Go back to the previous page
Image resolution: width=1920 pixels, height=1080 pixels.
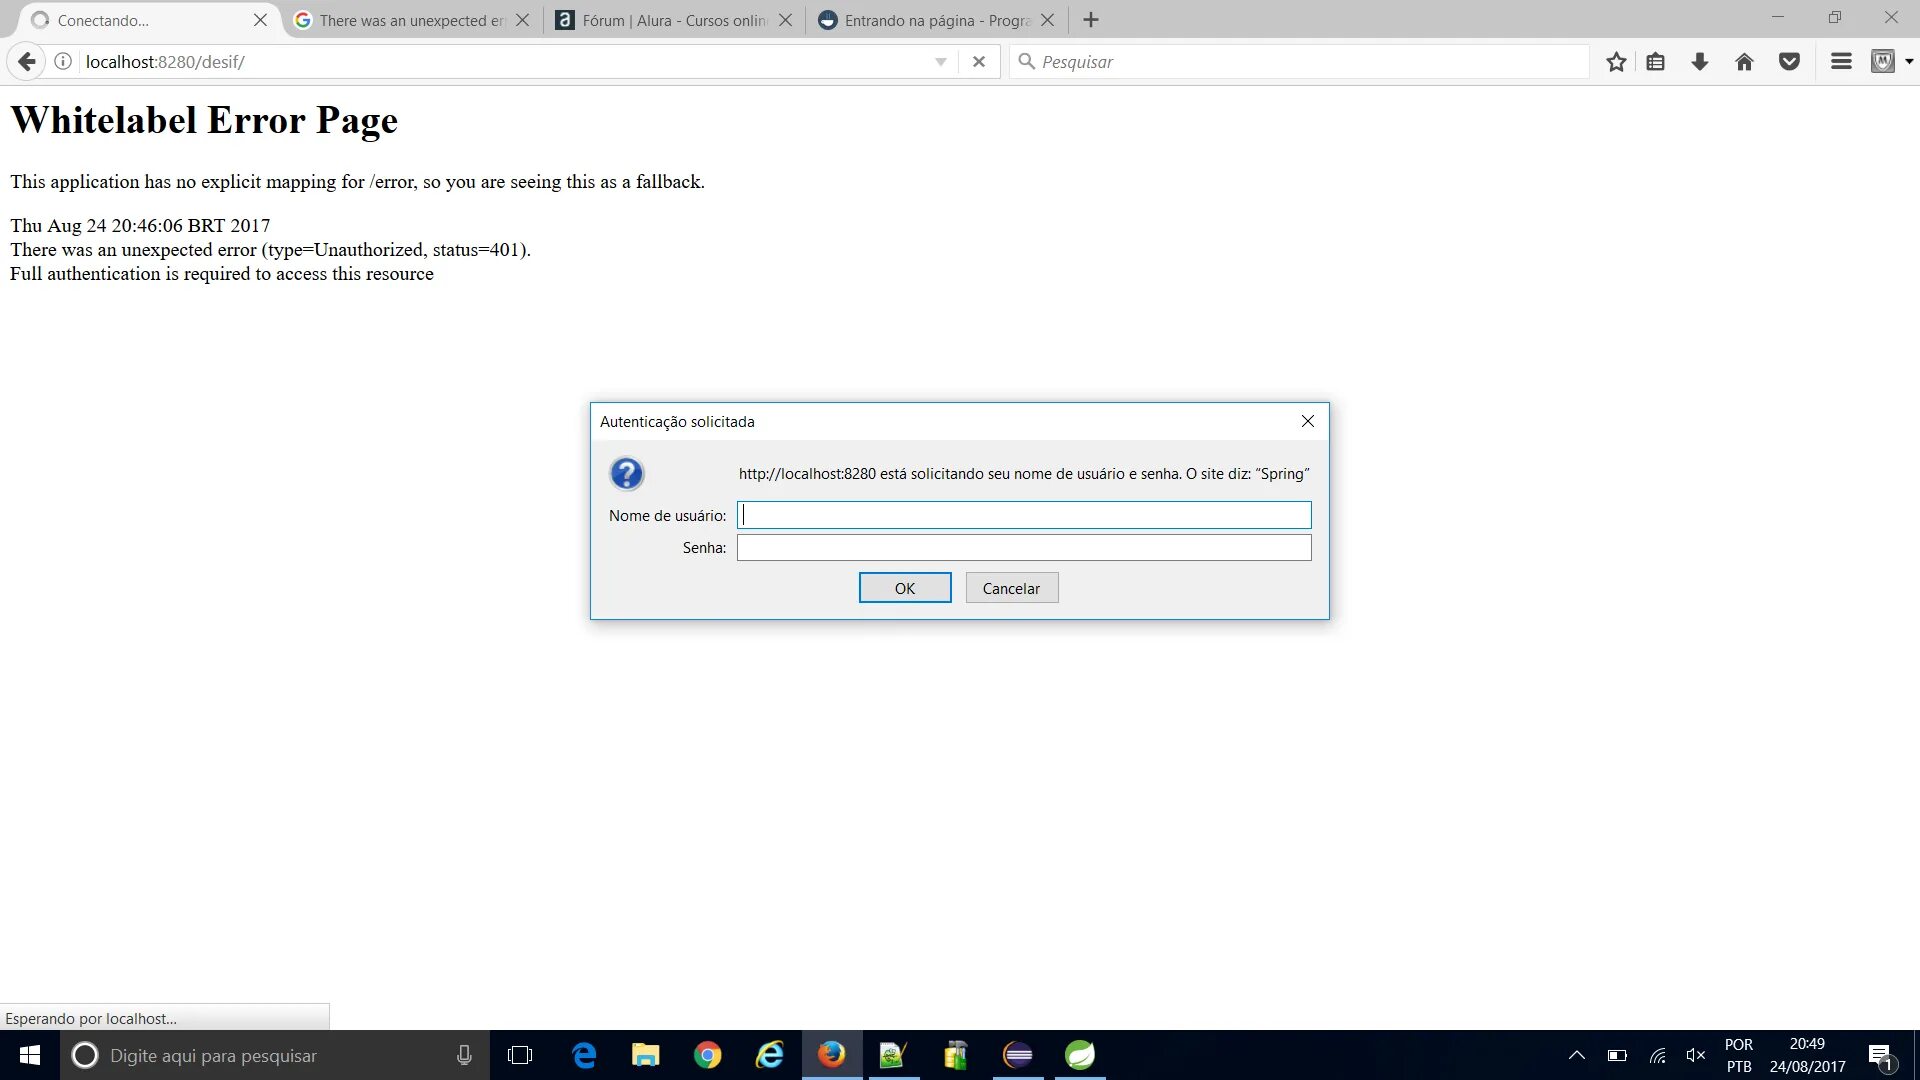coord(27,62)
